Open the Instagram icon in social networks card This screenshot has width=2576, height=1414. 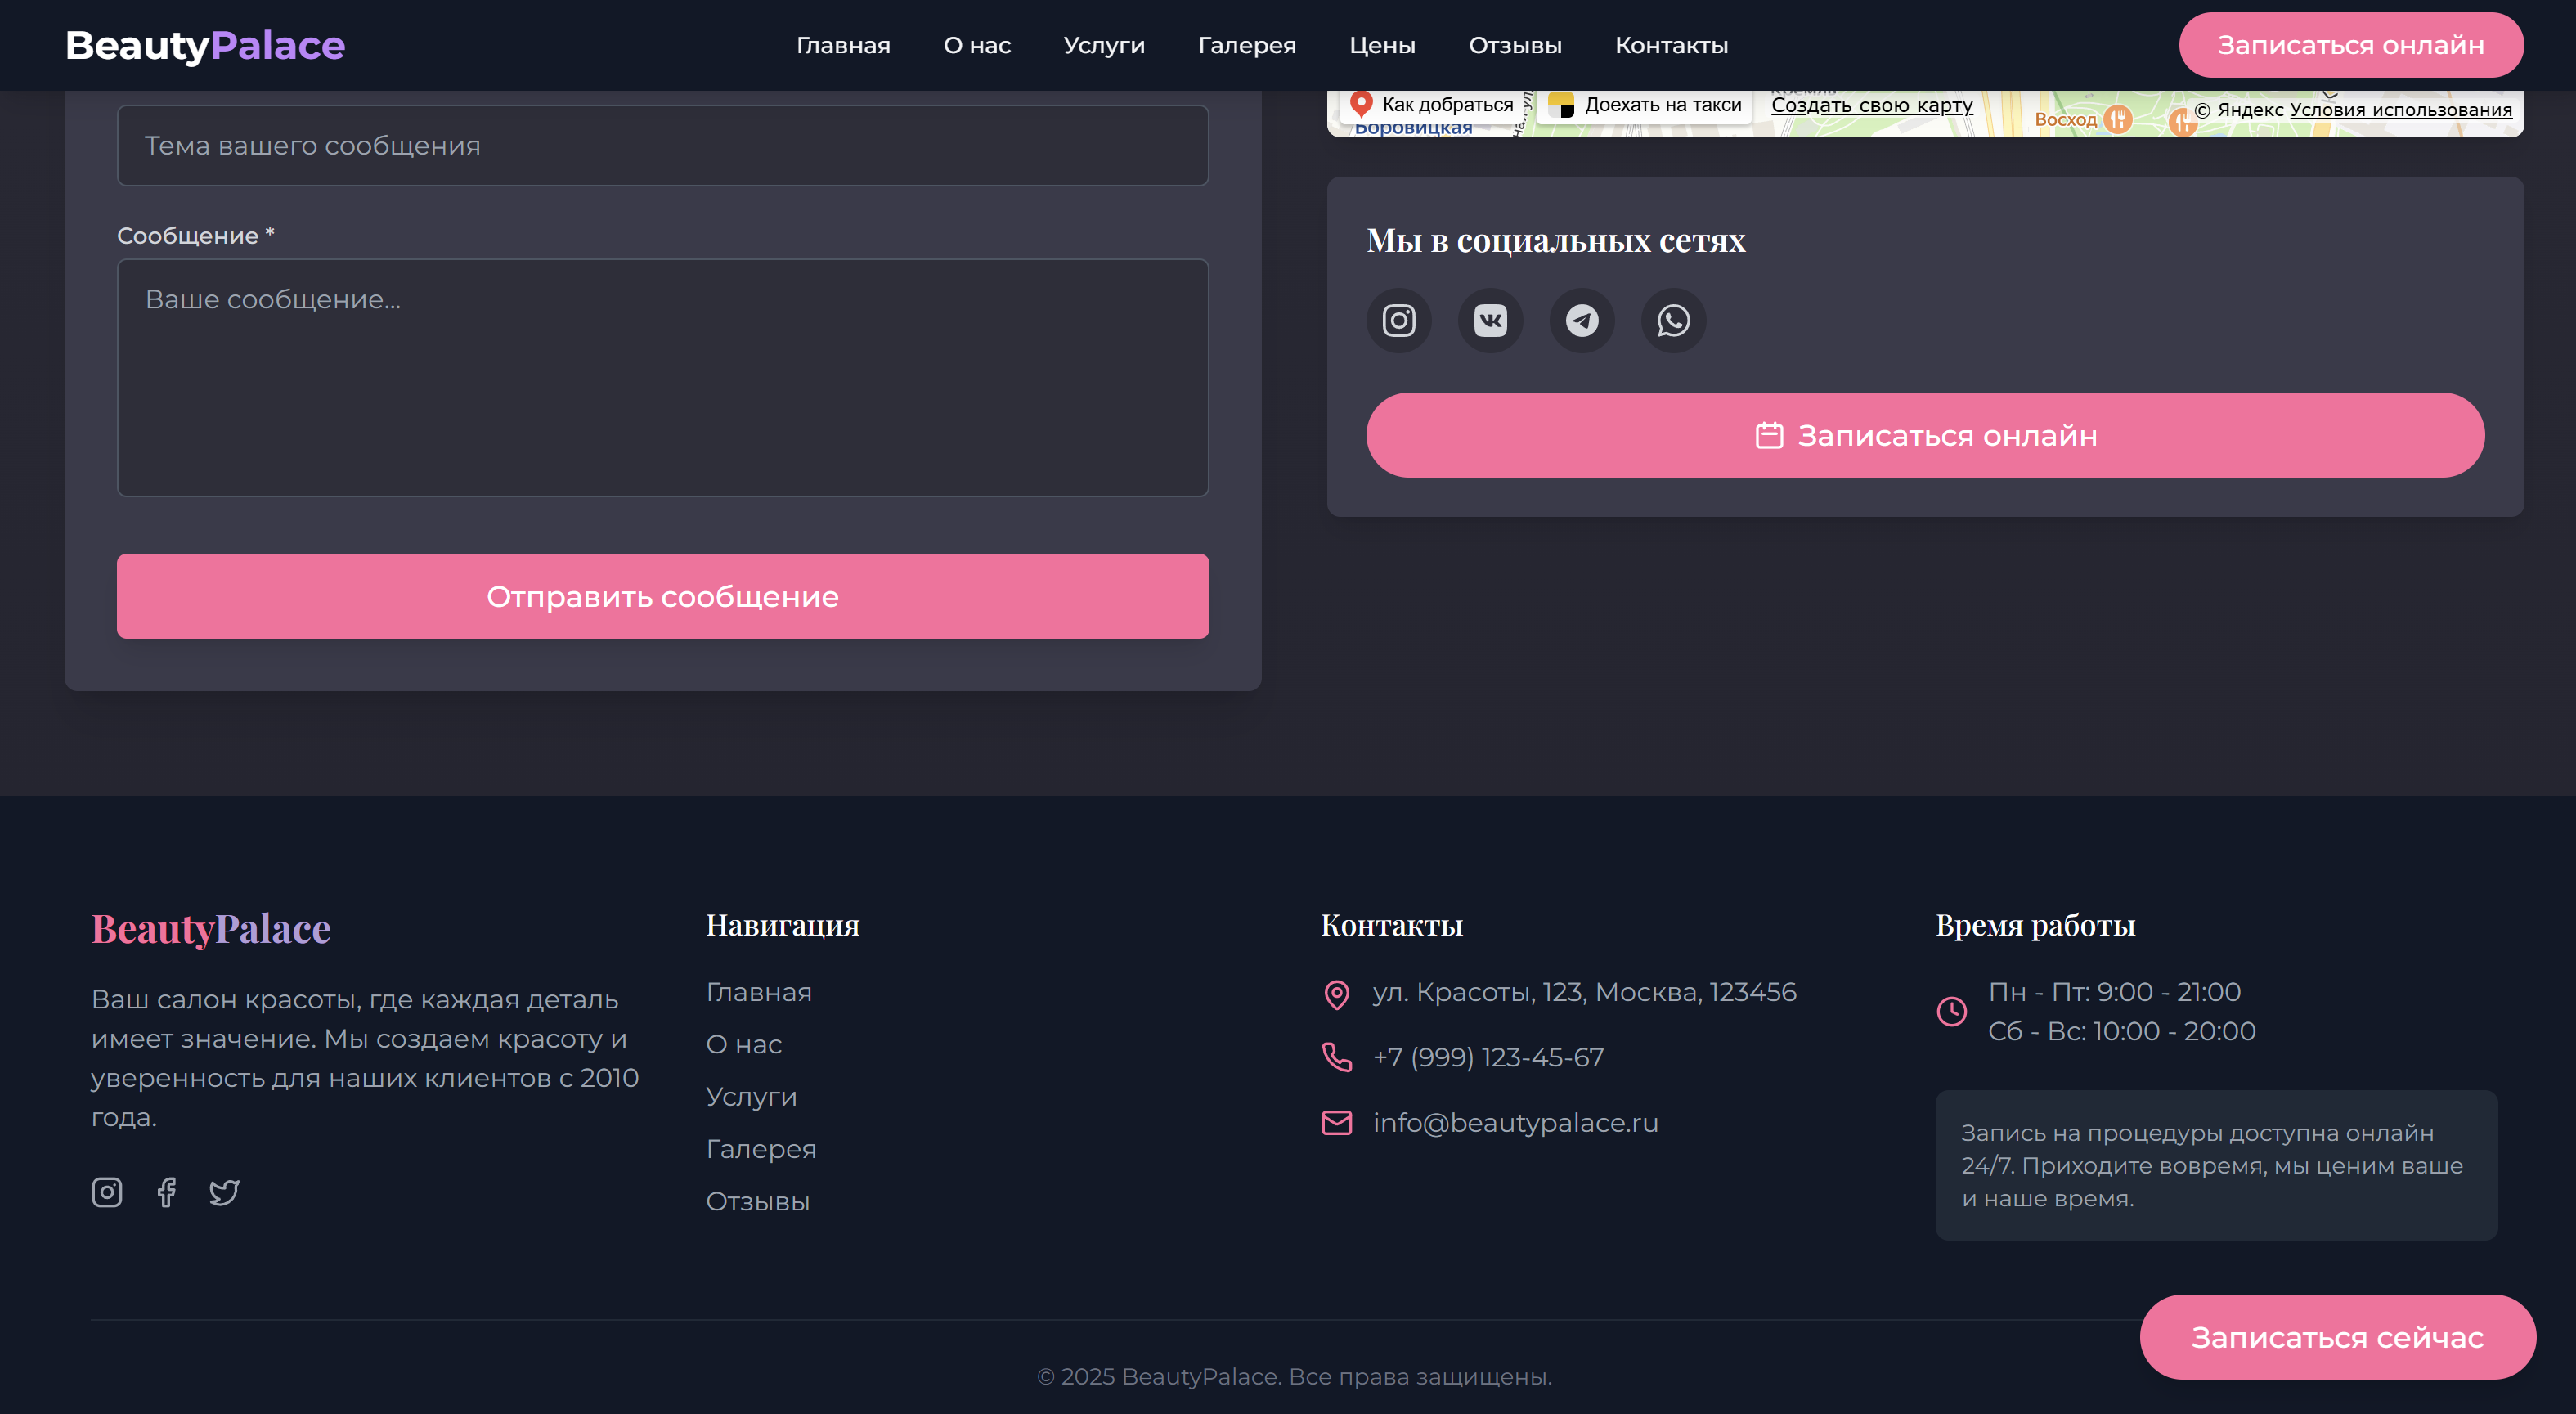click(x=1398, y=321)
